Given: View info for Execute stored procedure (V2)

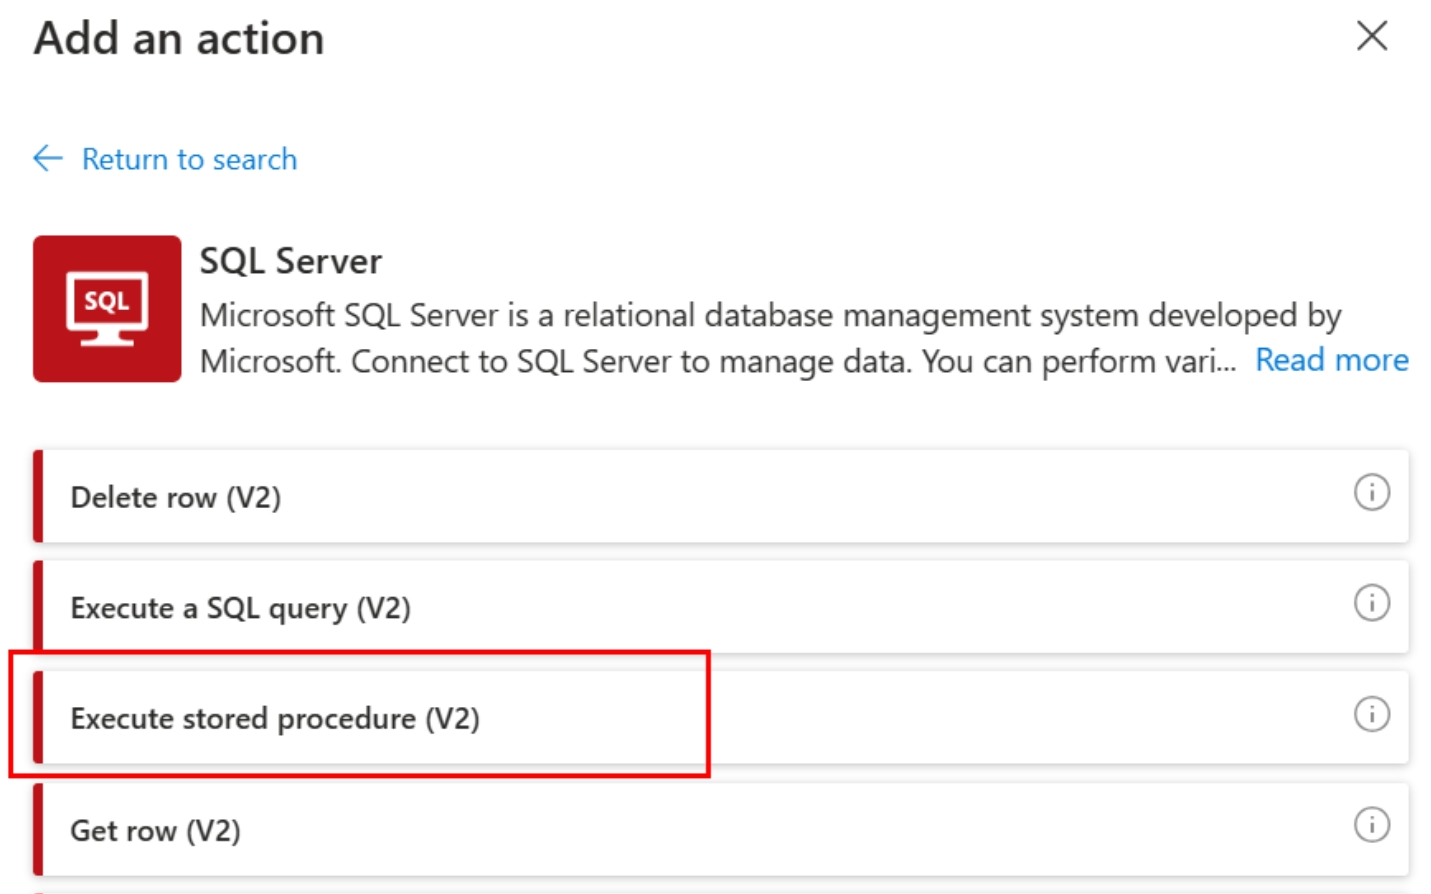Looking at the screenshot, I should pos(1372,714).
